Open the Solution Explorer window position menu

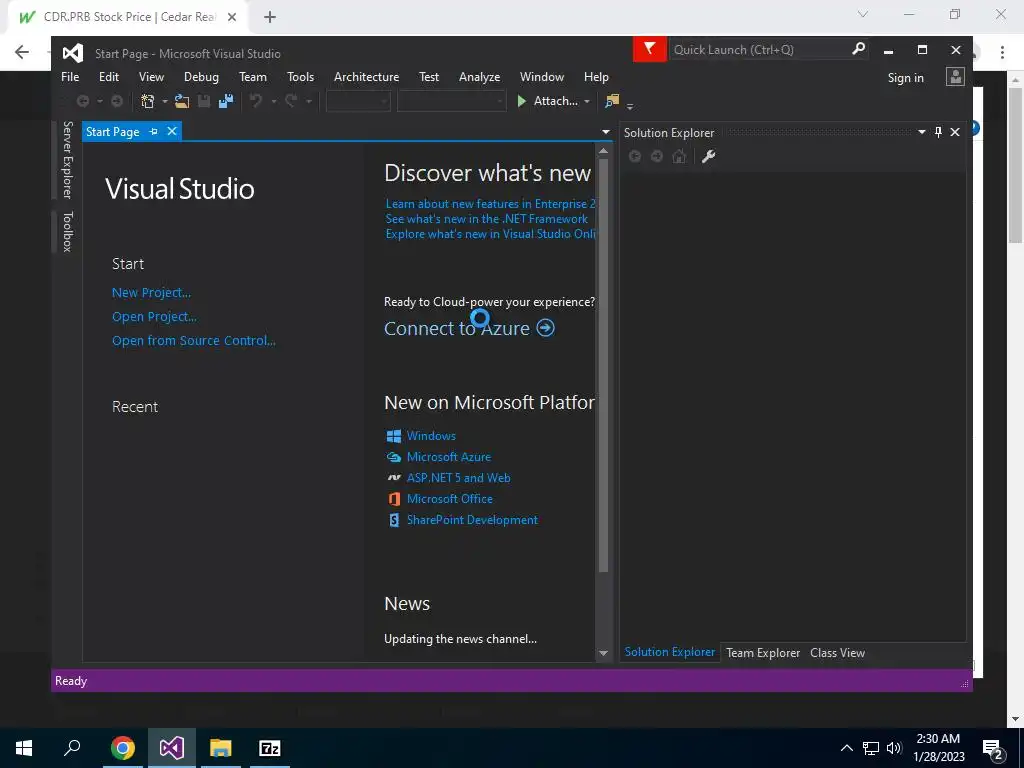coord(921,132)
